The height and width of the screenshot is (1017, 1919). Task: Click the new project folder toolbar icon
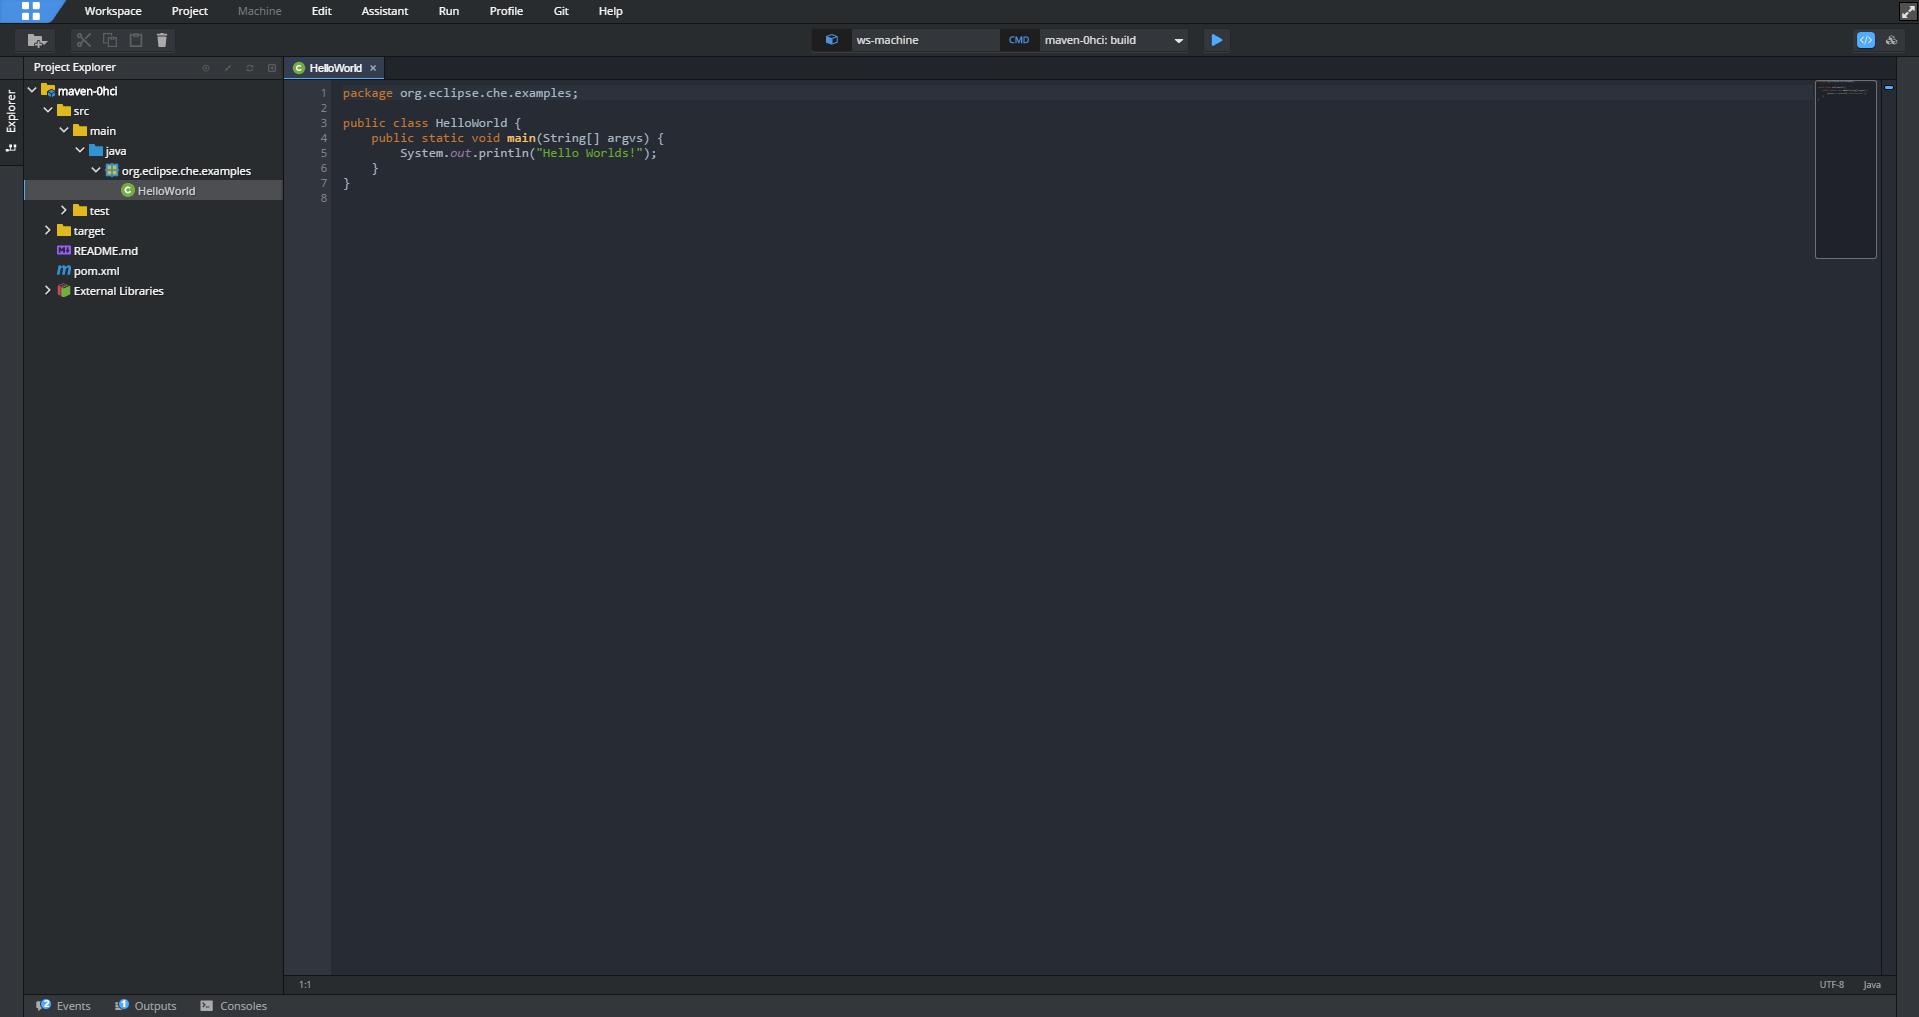37,40
